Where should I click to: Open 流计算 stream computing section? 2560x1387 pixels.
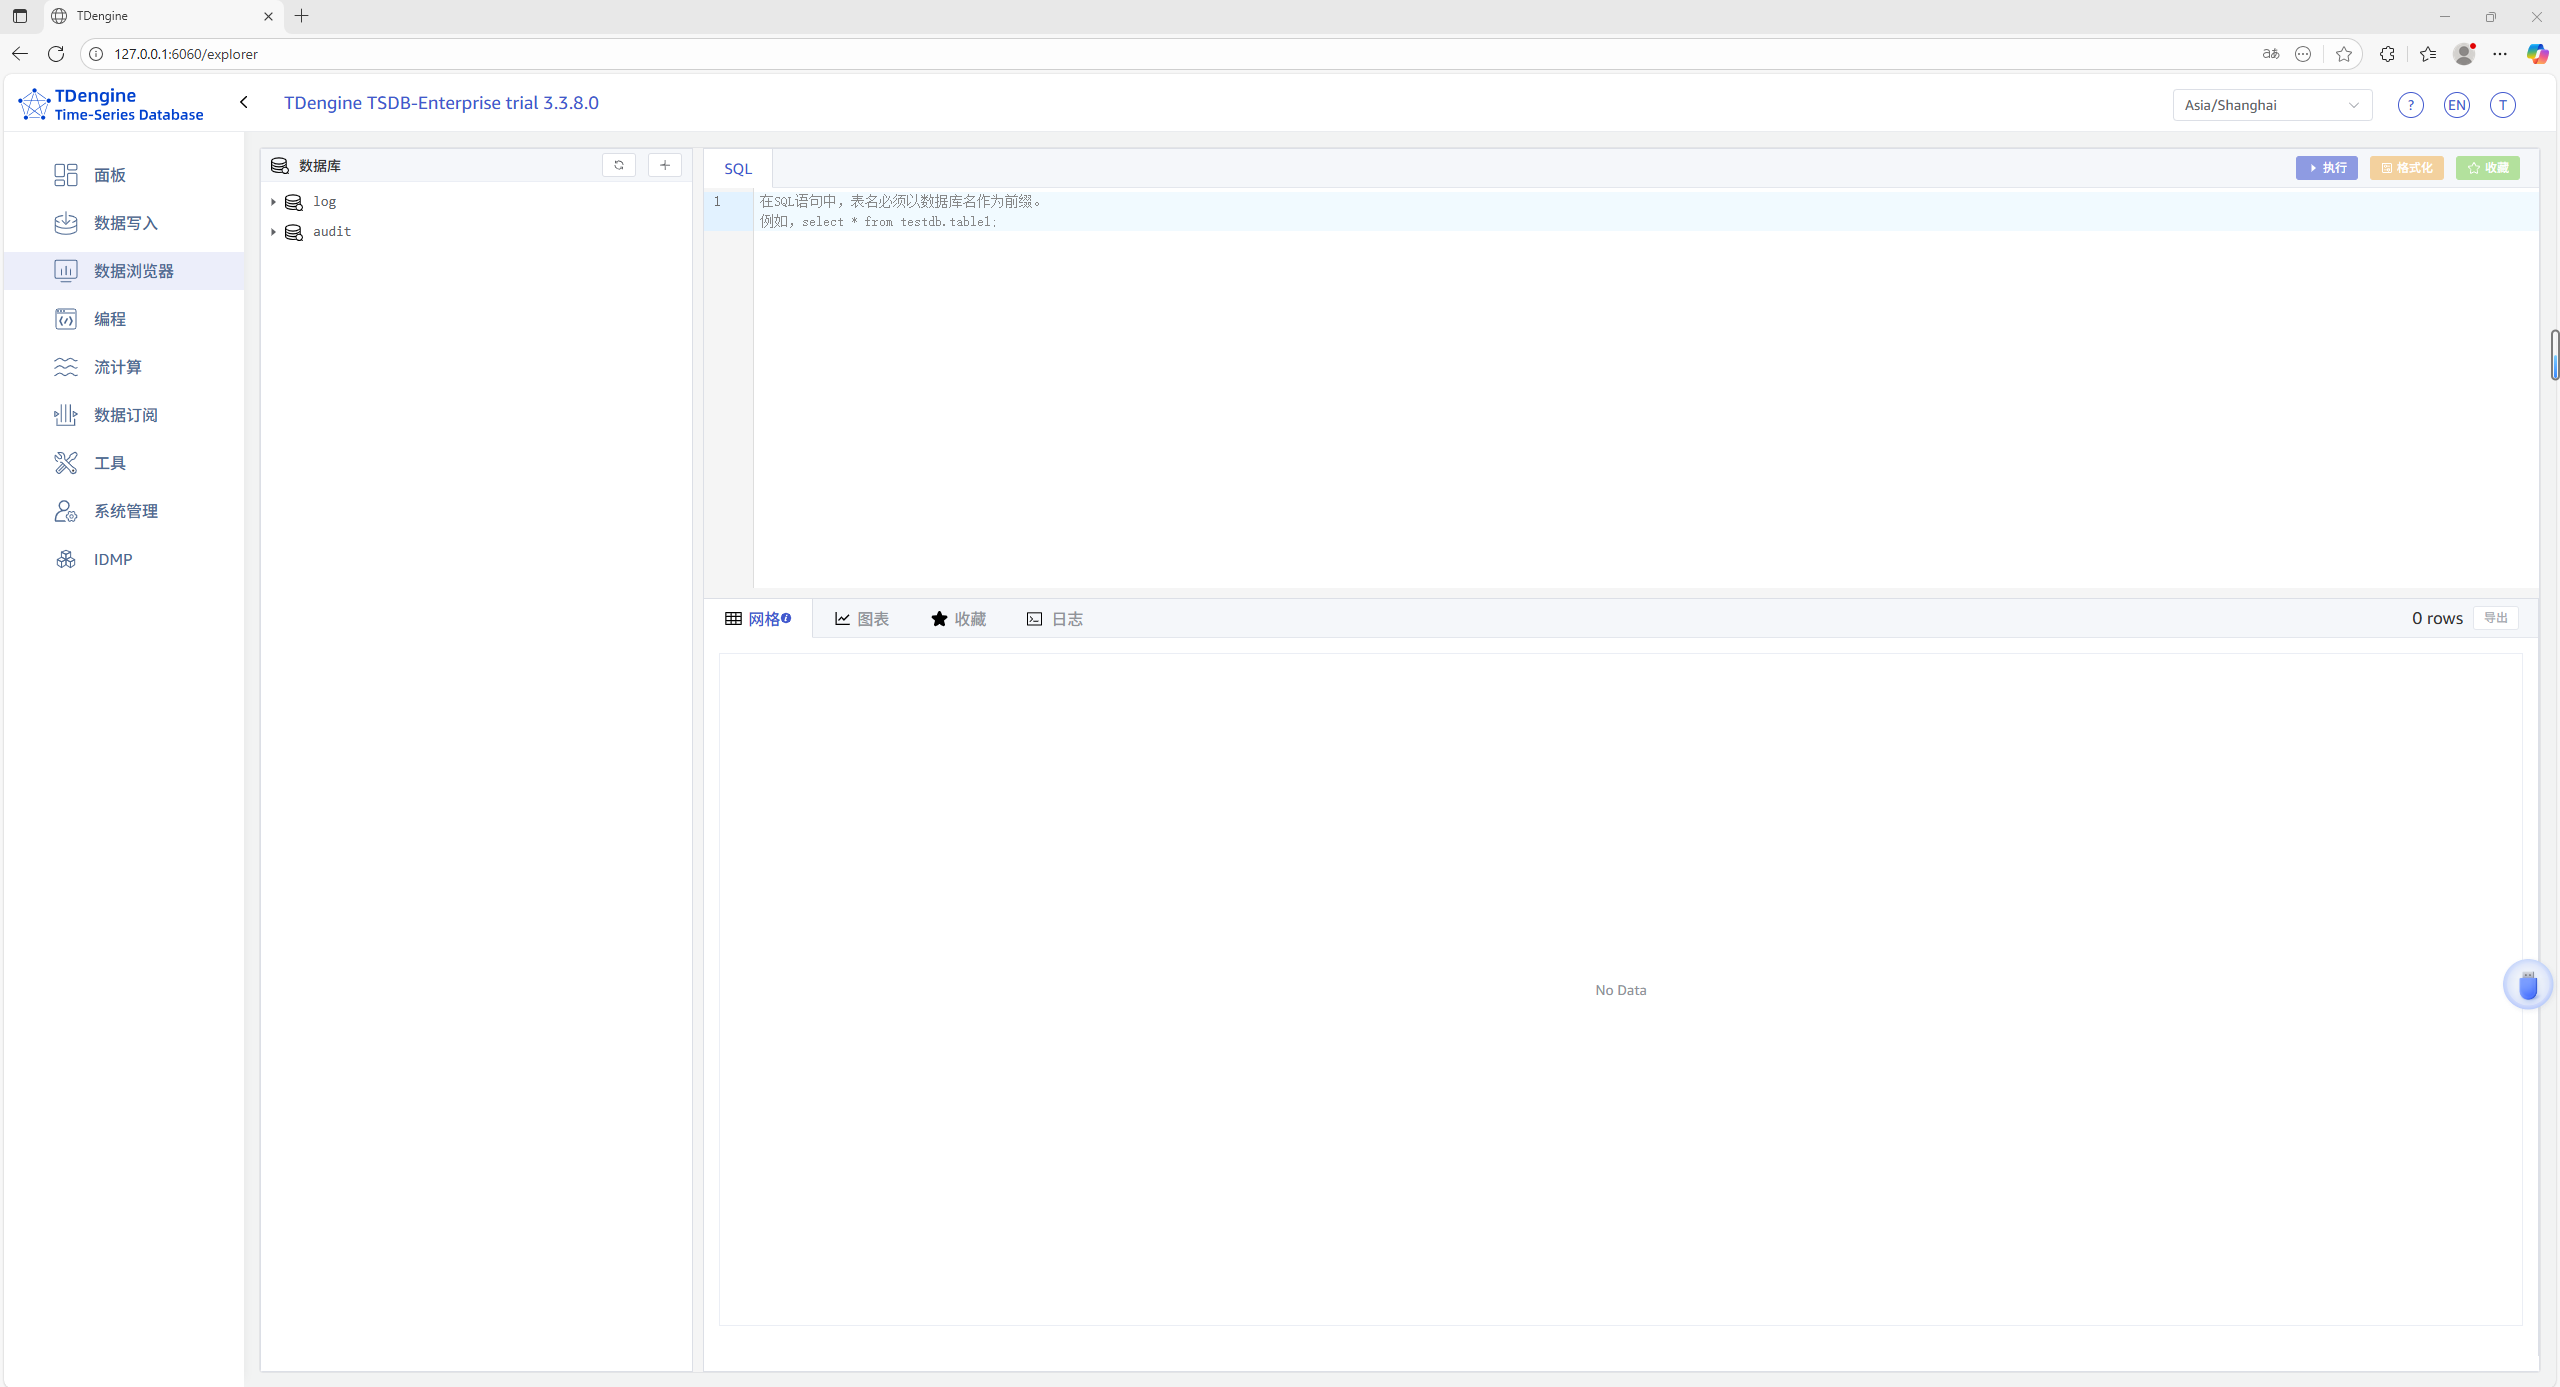click(117, 367)
